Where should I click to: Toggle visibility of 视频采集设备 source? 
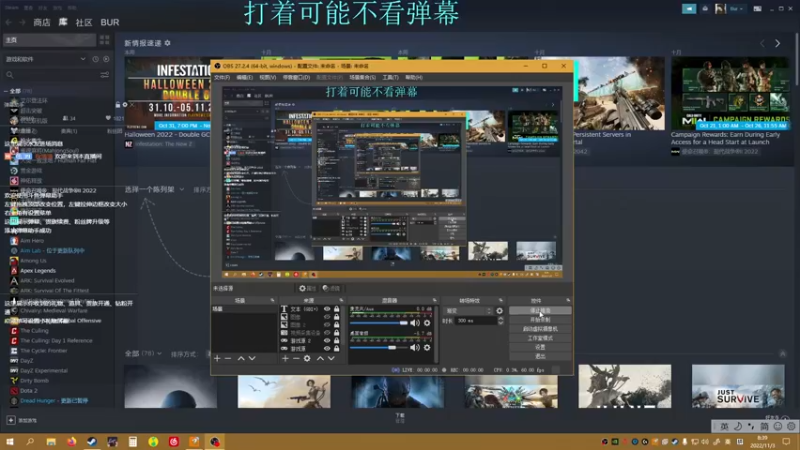(x=327, y=333)
